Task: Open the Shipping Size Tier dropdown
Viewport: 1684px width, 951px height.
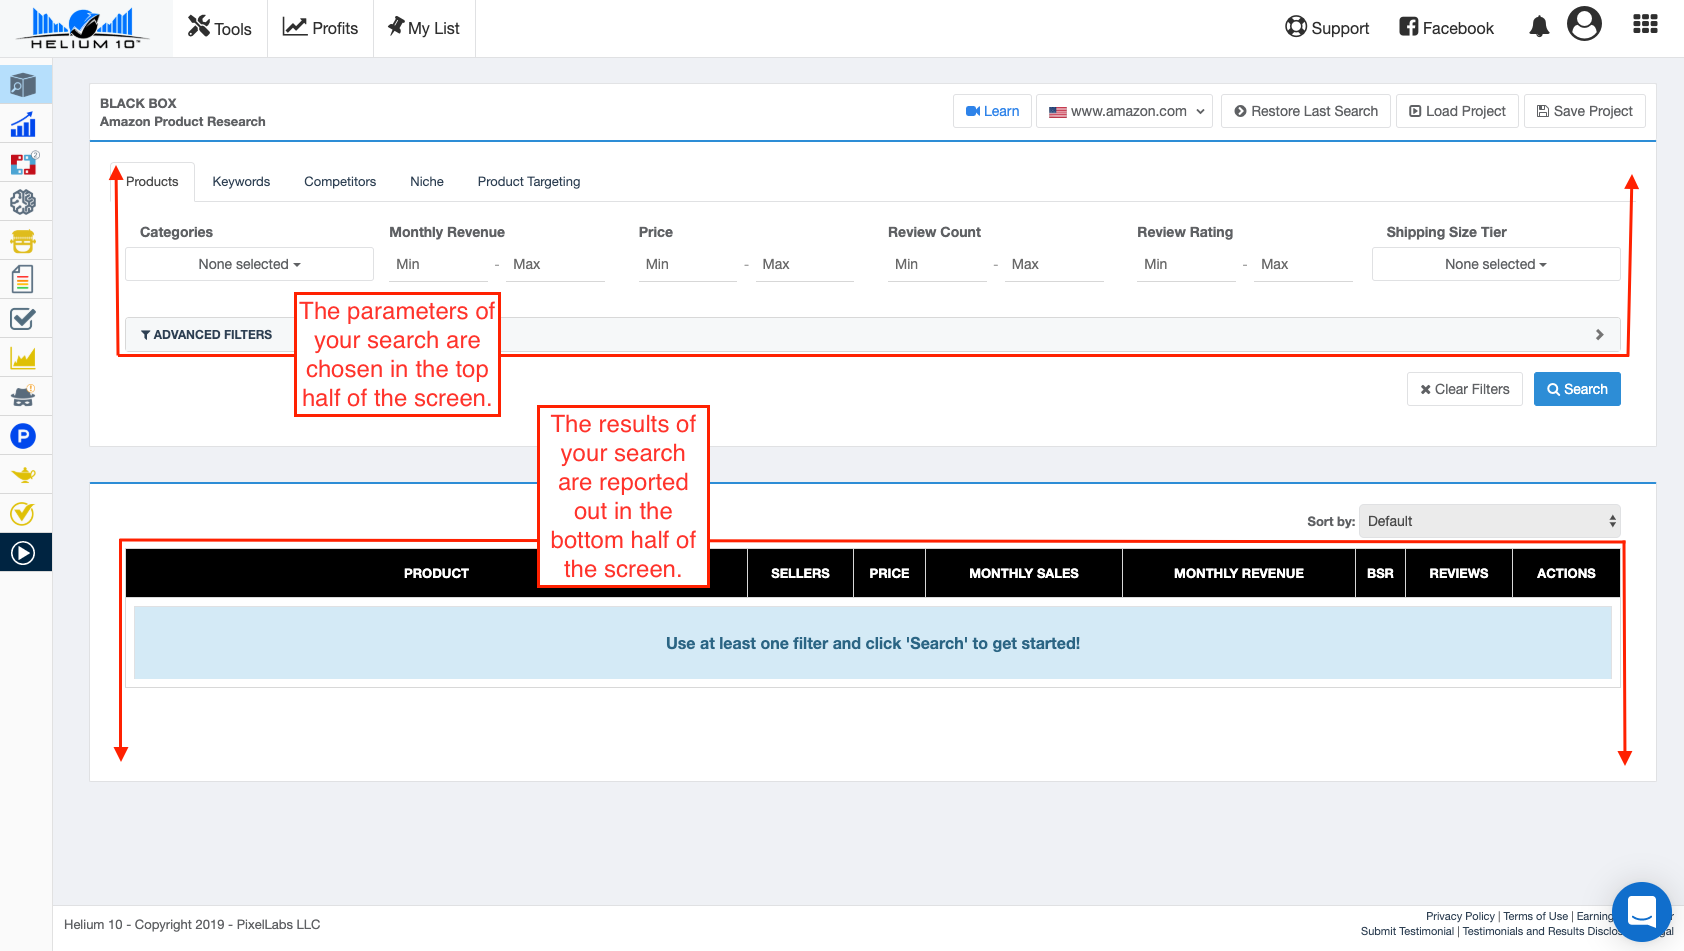Action: point(1495,264)
